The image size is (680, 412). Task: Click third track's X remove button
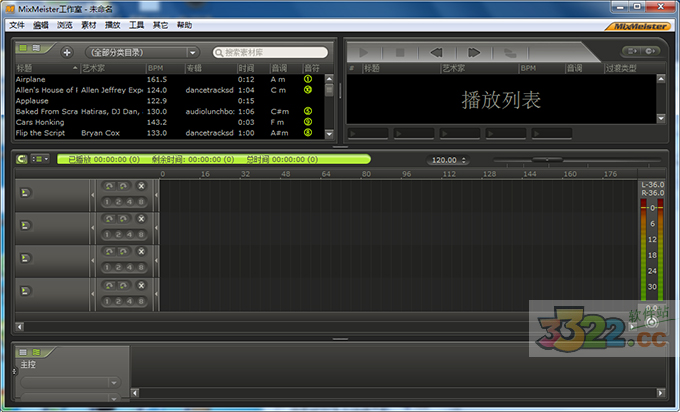pos(141,252)
